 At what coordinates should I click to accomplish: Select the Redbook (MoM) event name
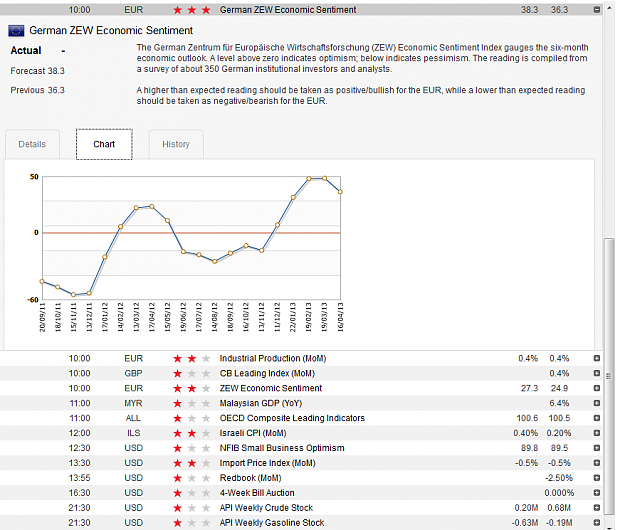tap(250, 478)
